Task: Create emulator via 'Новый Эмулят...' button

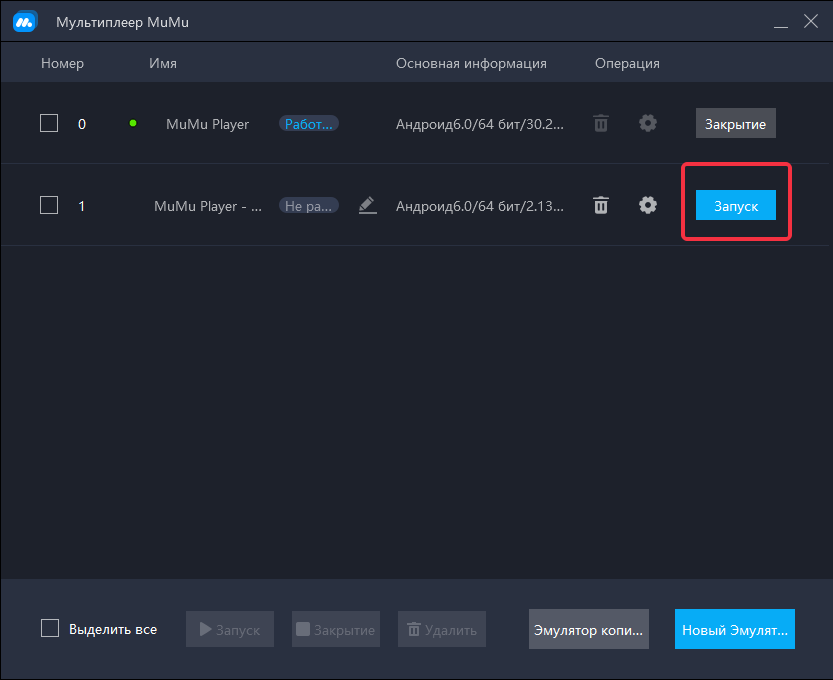Action: pyautogui.click(x=735, y=629)
